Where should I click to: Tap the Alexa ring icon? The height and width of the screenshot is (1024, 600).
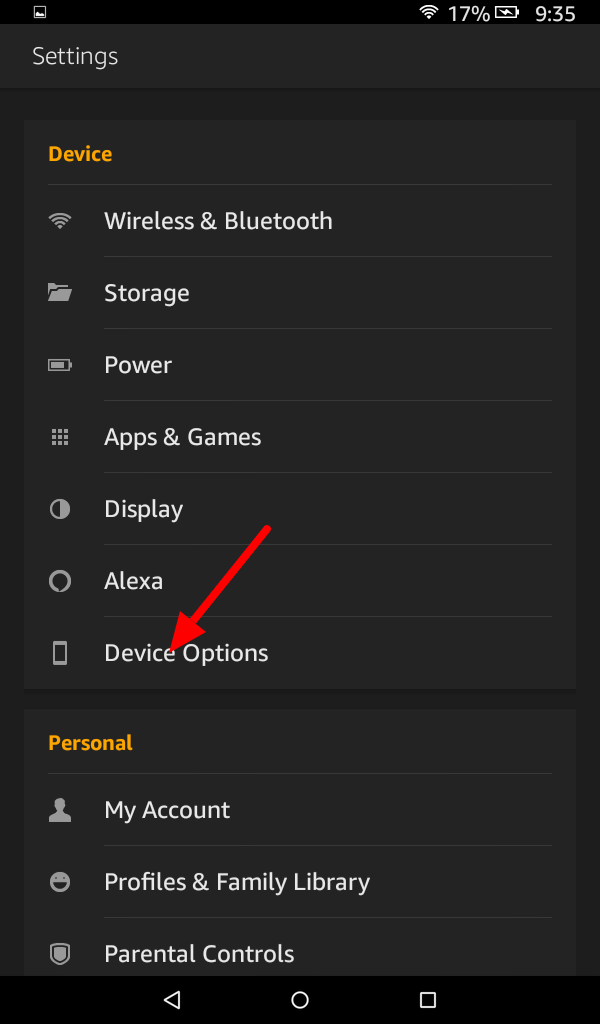(59, 581)
